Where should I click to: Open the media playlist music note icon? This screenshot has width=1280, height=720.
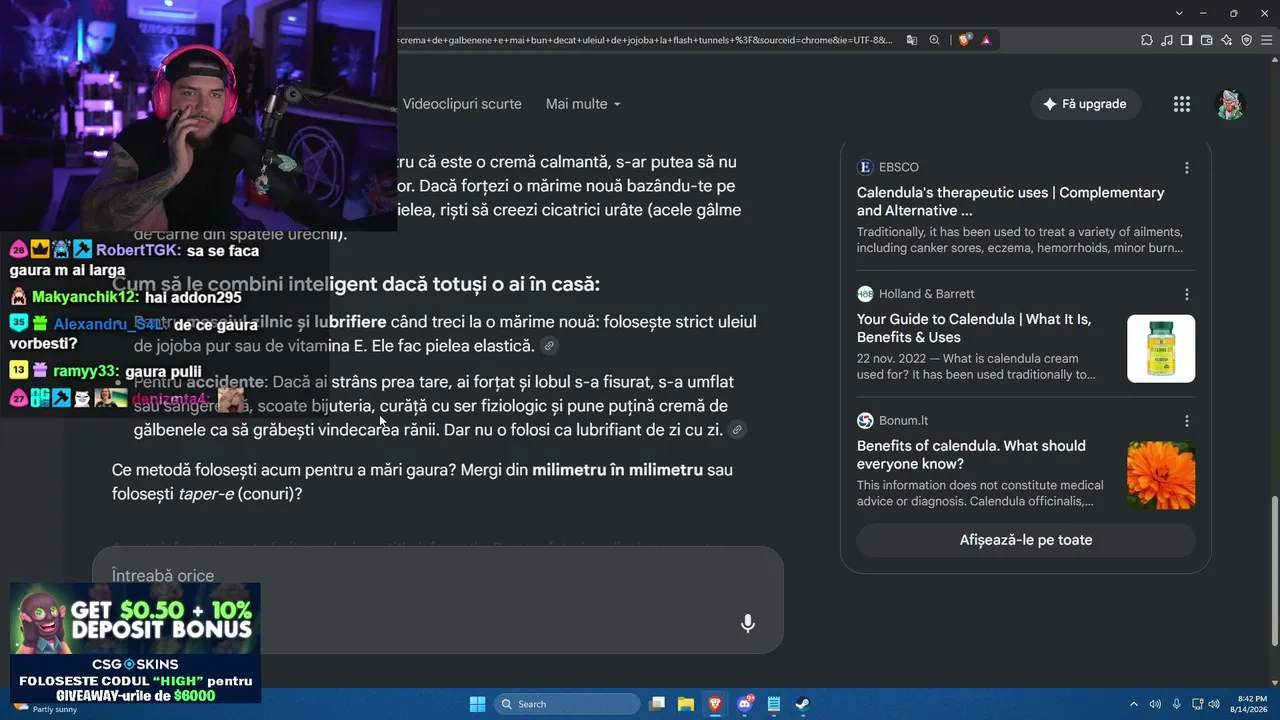pyautogui.click(x=1167, y=40)
